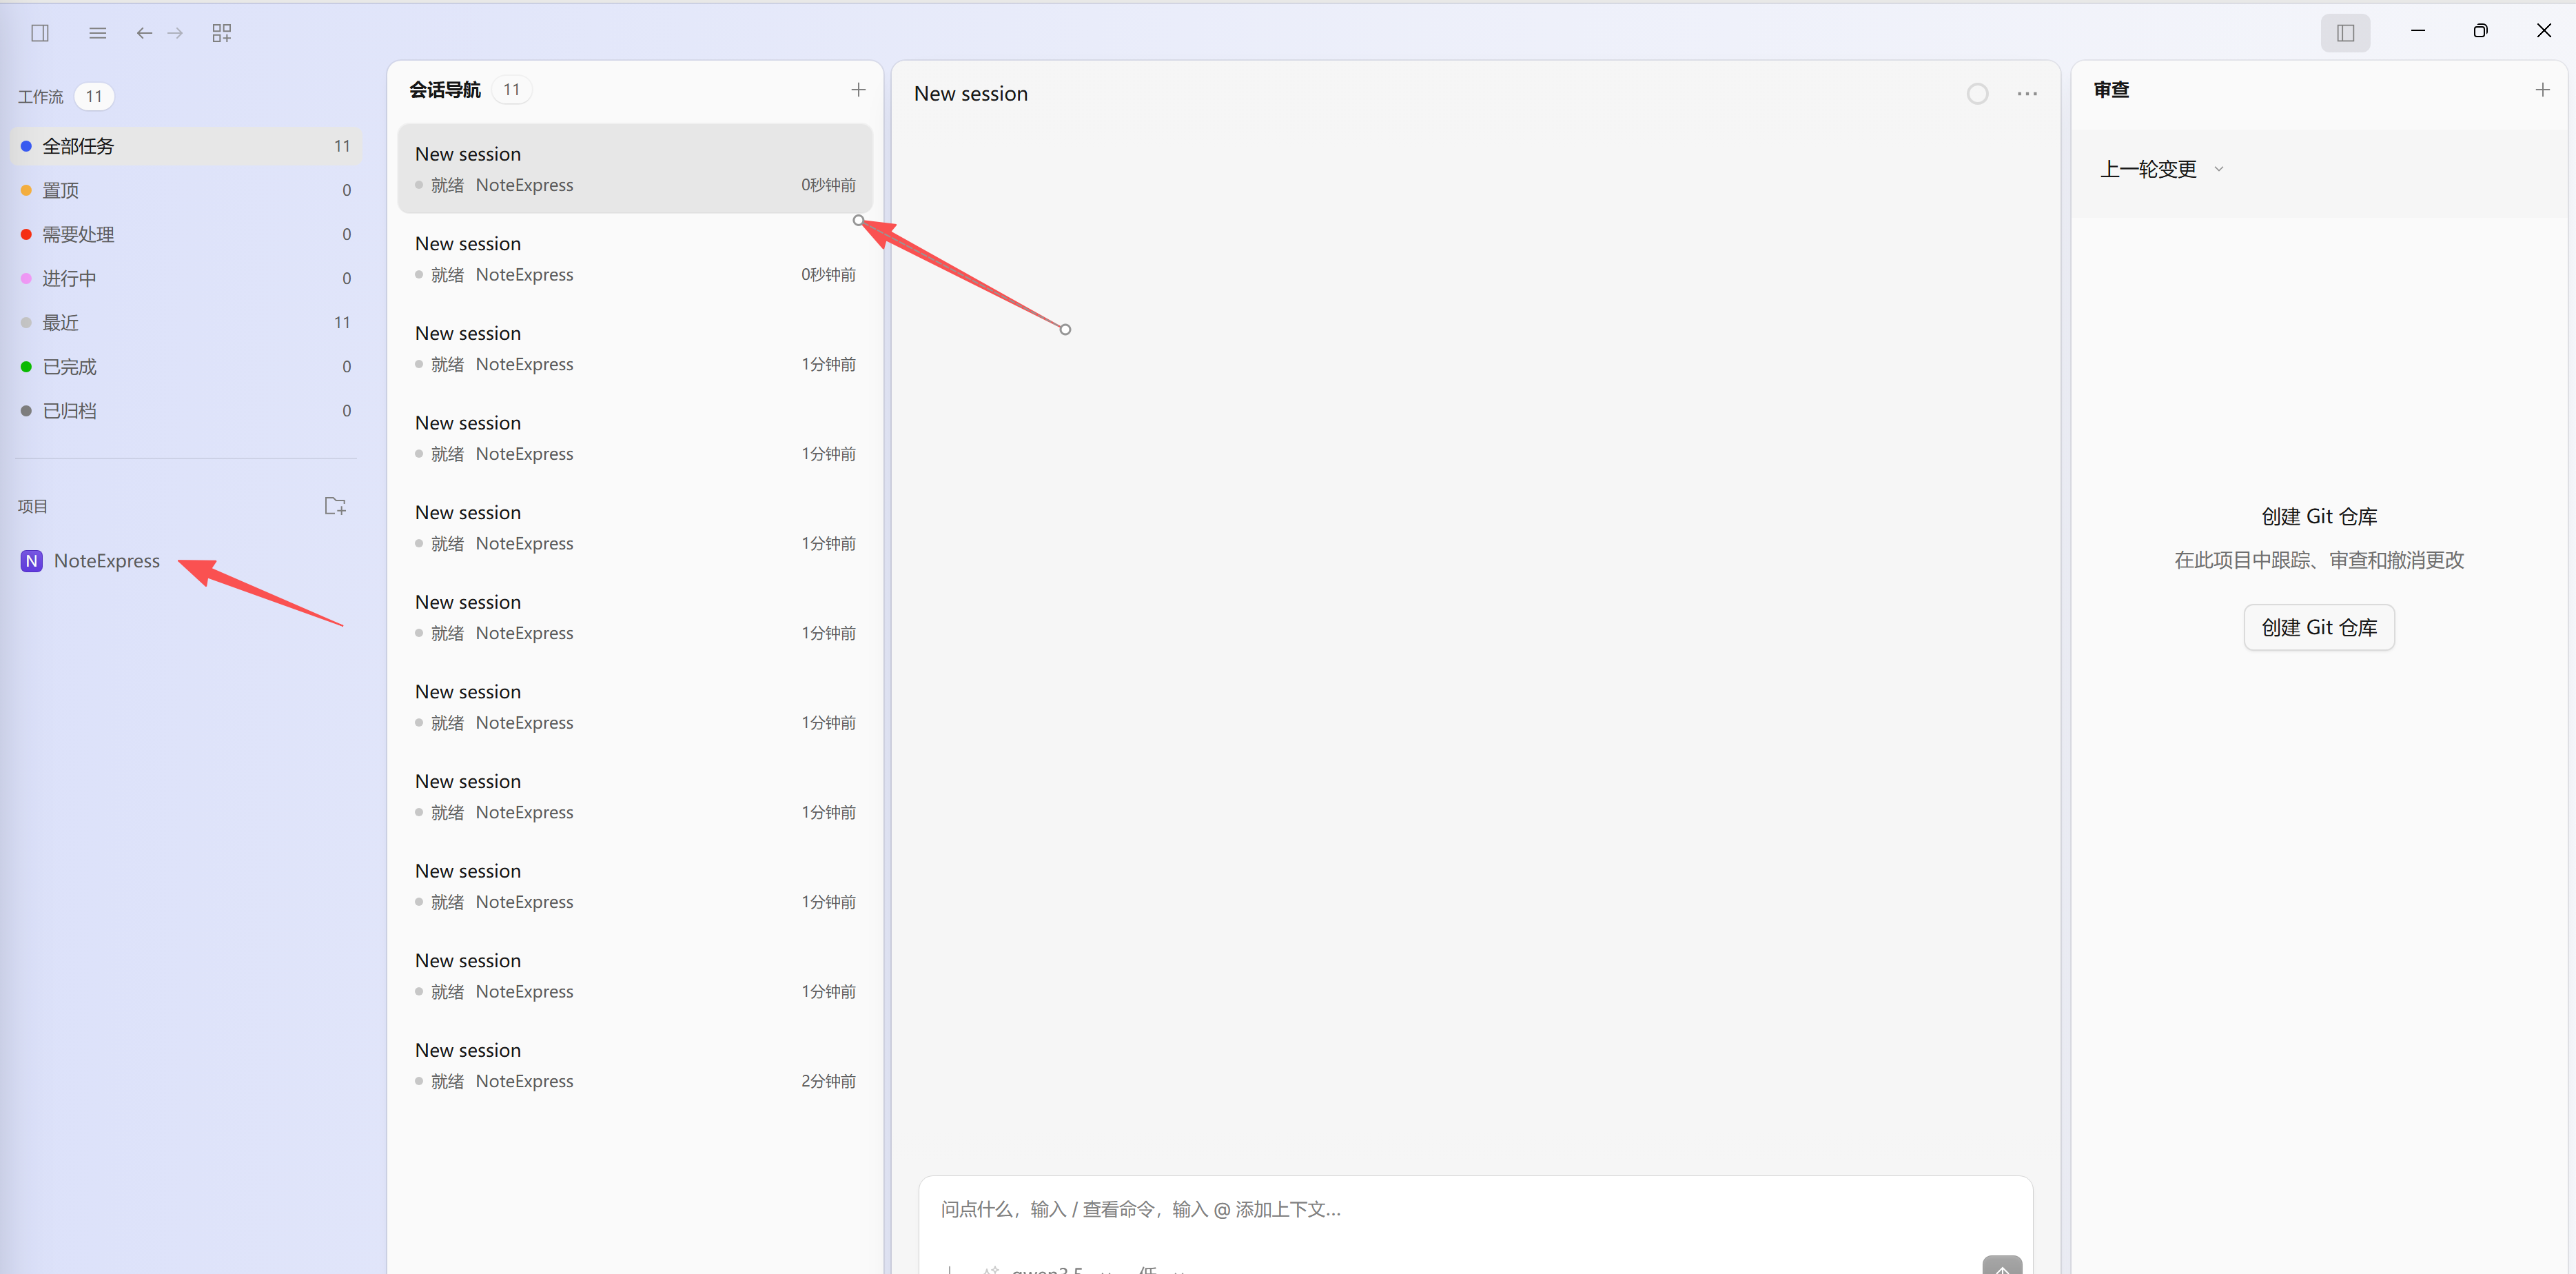Screen dimensions: 2576x1274
Task: Close the application window
Action: [2543, 31]
